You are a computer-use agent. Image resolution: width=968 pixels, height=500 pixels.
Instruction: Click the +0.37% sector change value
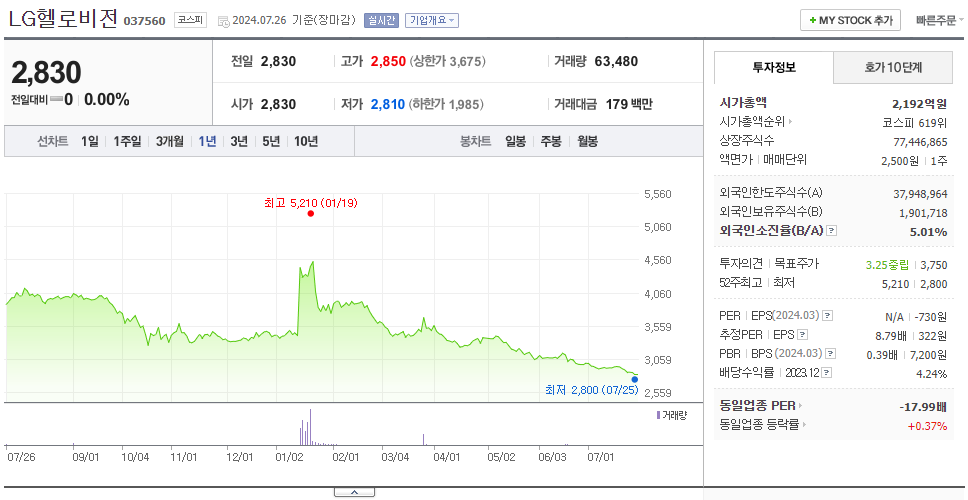coord(927,425)
